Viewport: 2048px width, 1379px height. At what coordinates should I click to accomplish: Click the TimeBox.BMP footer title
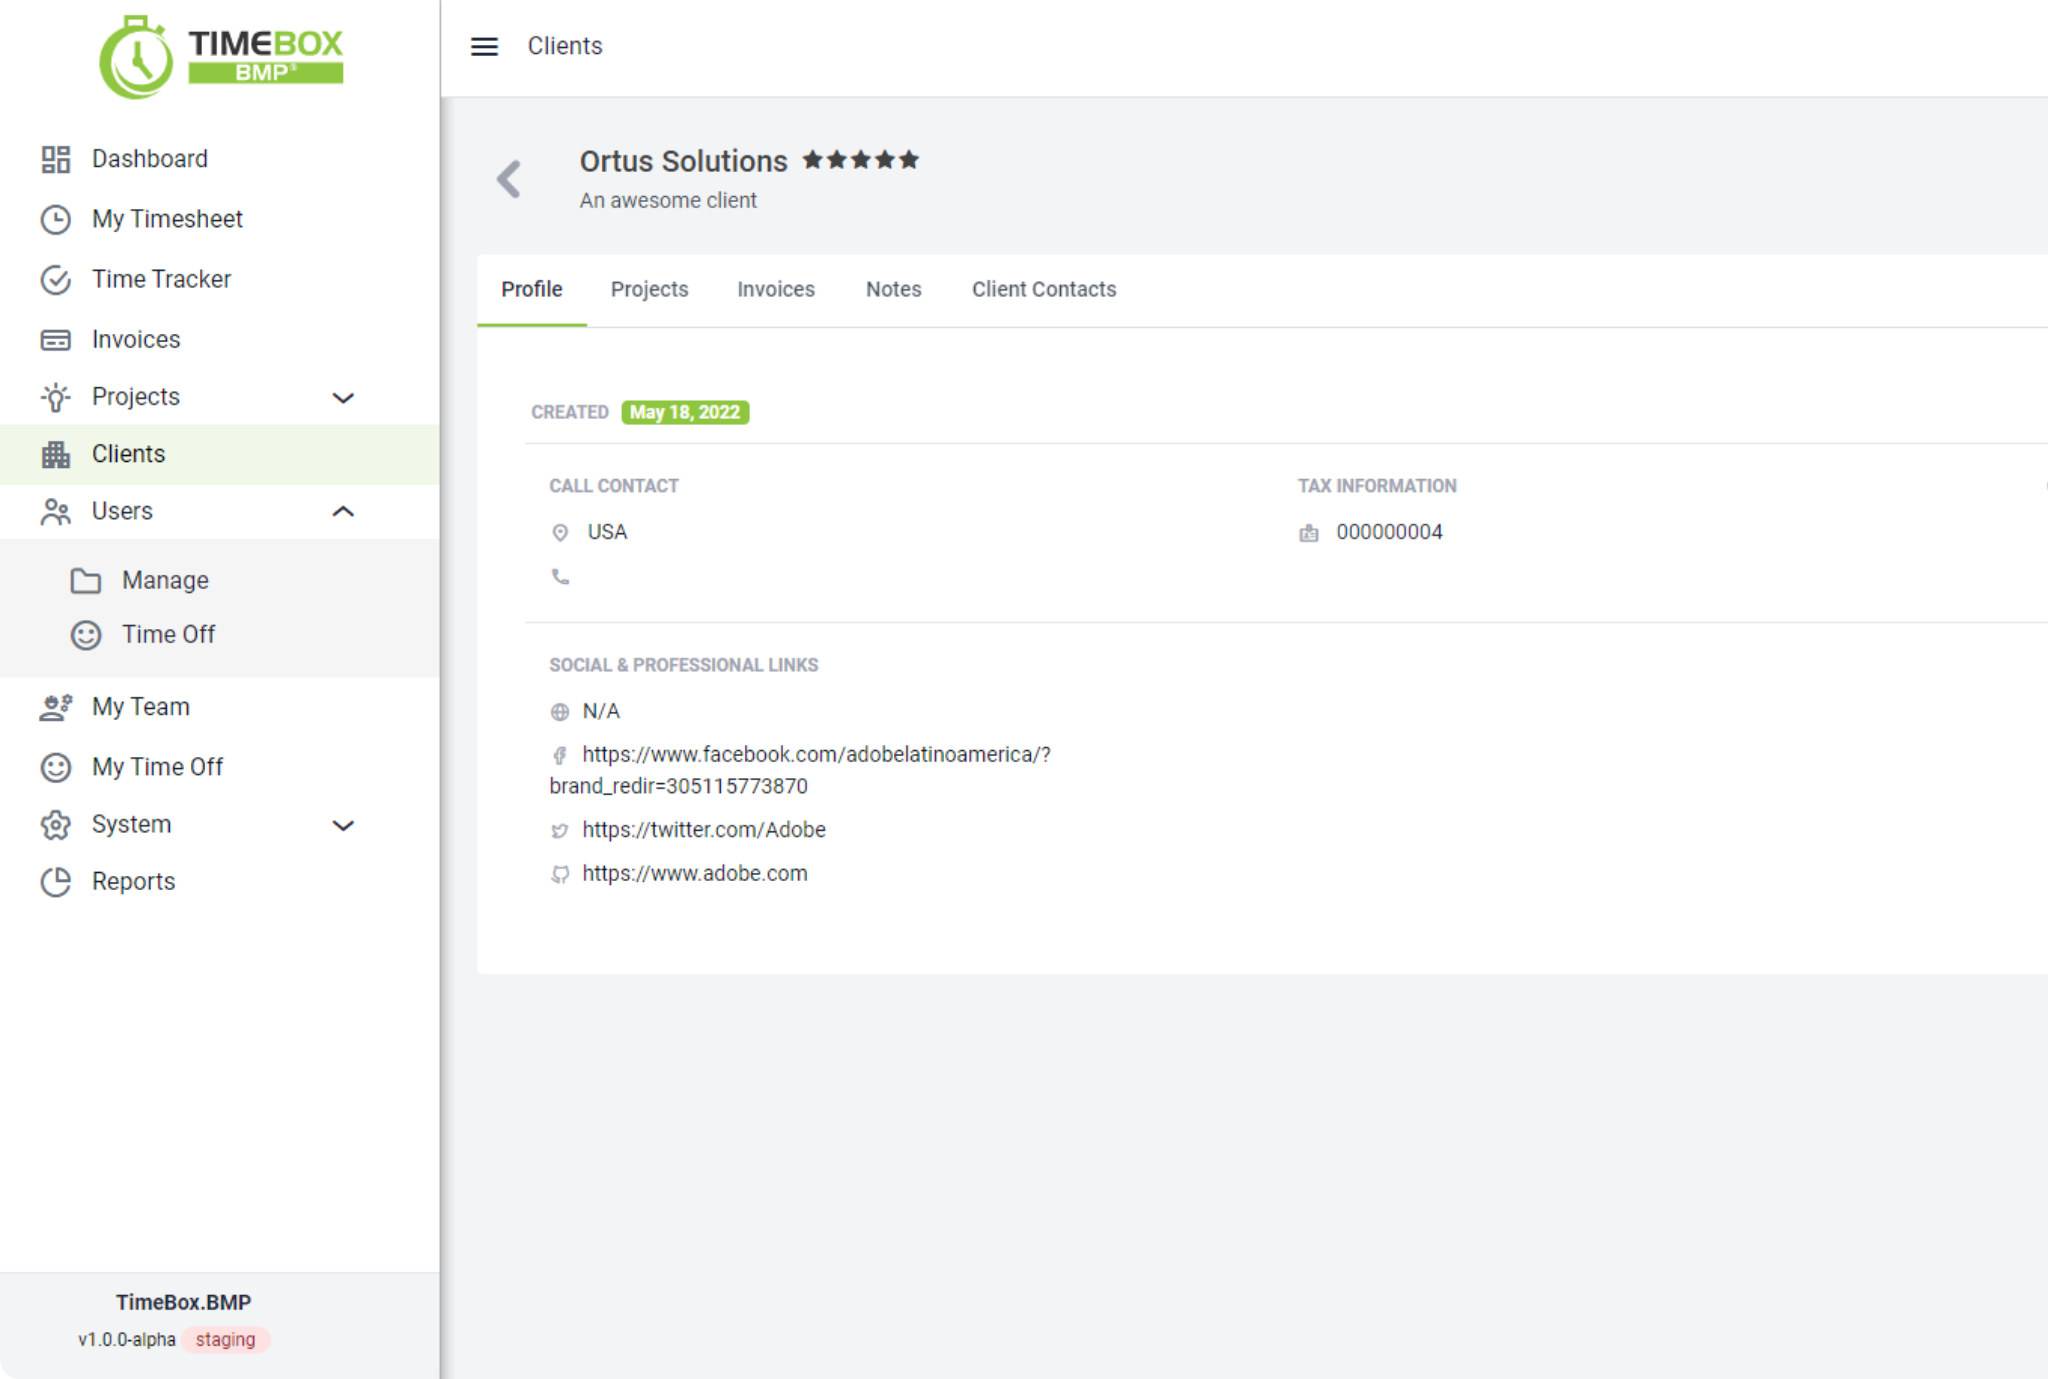[x=183, y=1303]
